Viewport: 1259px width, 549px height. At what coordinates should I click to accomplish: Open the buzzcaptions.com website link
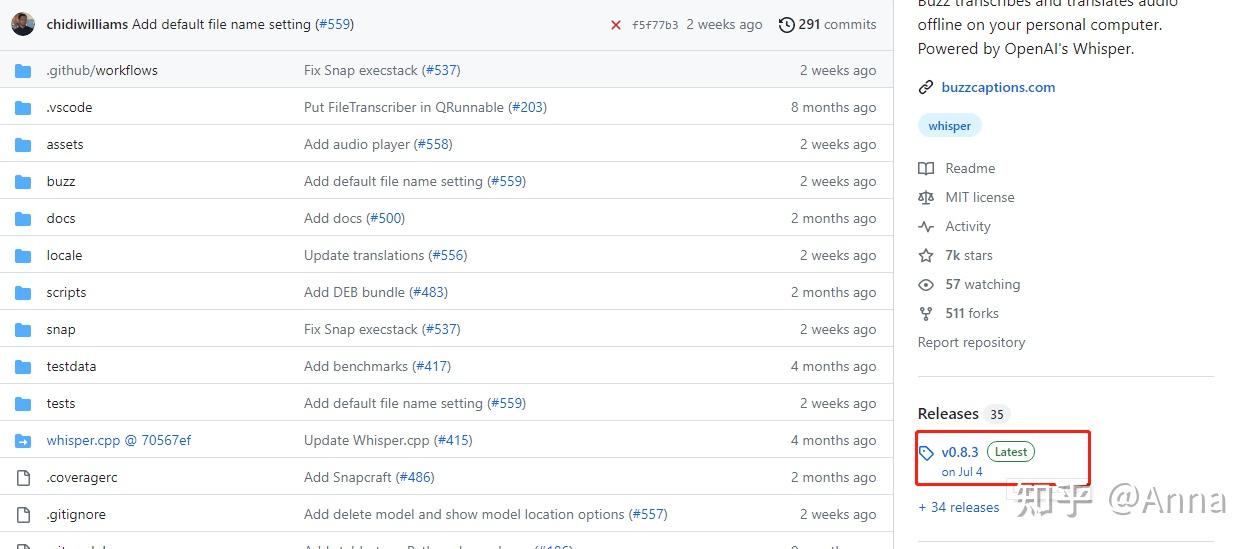998,88
